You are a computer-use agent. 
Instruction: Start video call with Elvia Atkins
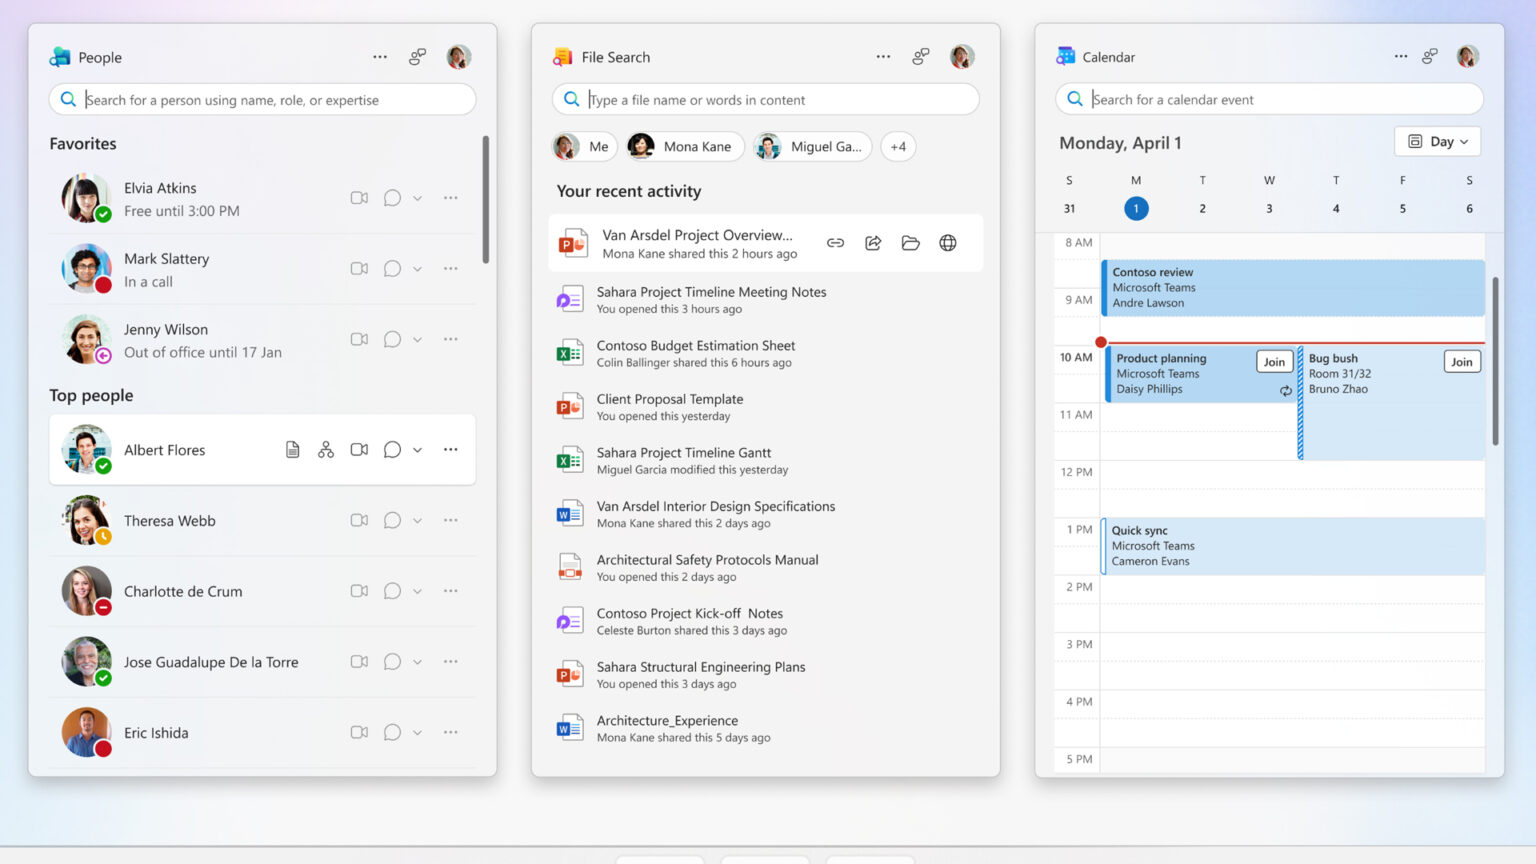359,198
